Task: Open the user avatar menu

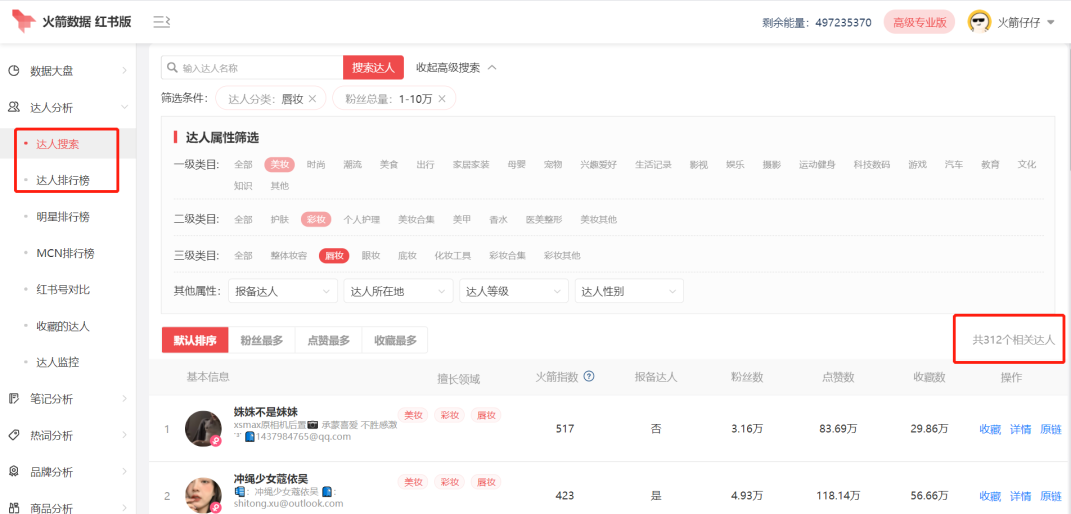Action: pyautogui.click(x=979, y=22)
